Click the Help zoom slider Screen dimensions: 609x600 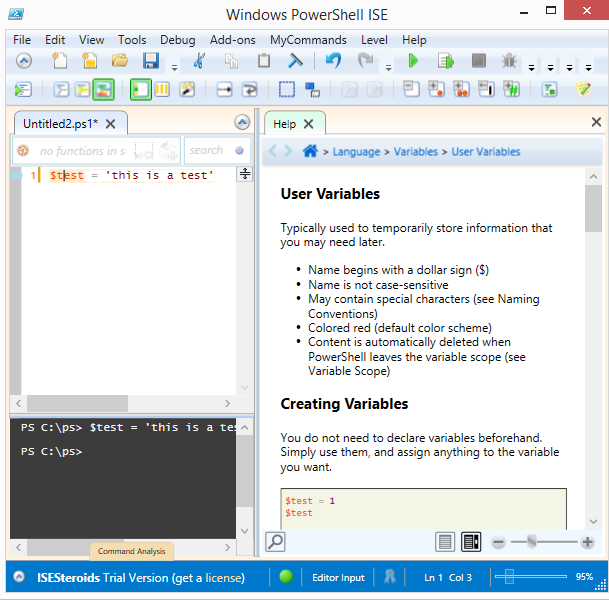[x=544, y=542]
